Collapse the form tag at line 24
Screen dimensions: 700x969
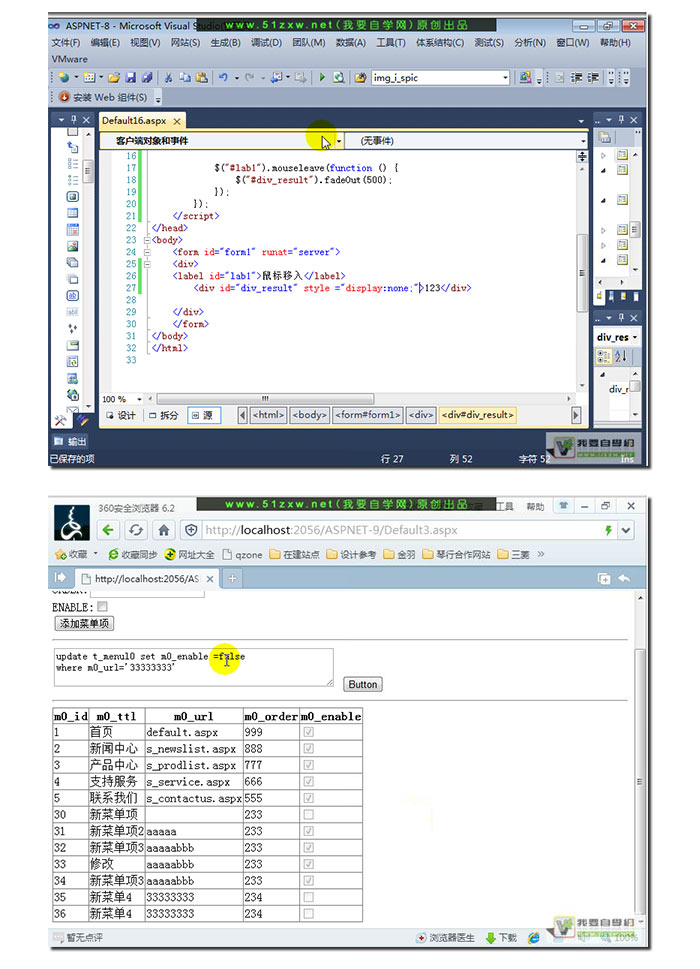click(x=147, y=252)
